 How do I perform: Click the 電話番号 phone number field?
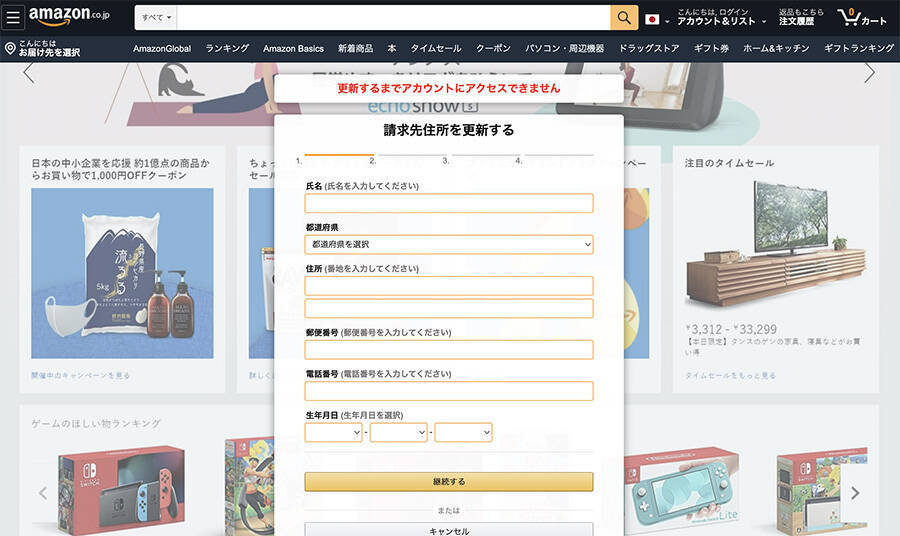click(449, 391)
